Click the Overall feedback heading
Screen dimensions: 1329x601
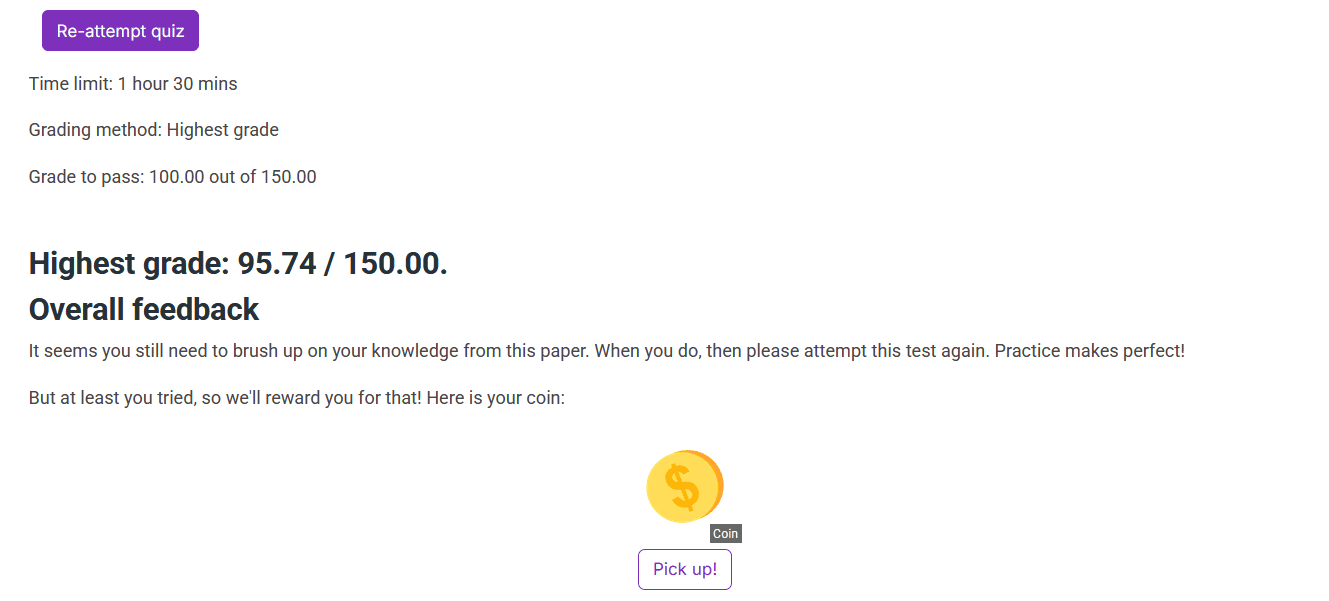coord(144,310)
